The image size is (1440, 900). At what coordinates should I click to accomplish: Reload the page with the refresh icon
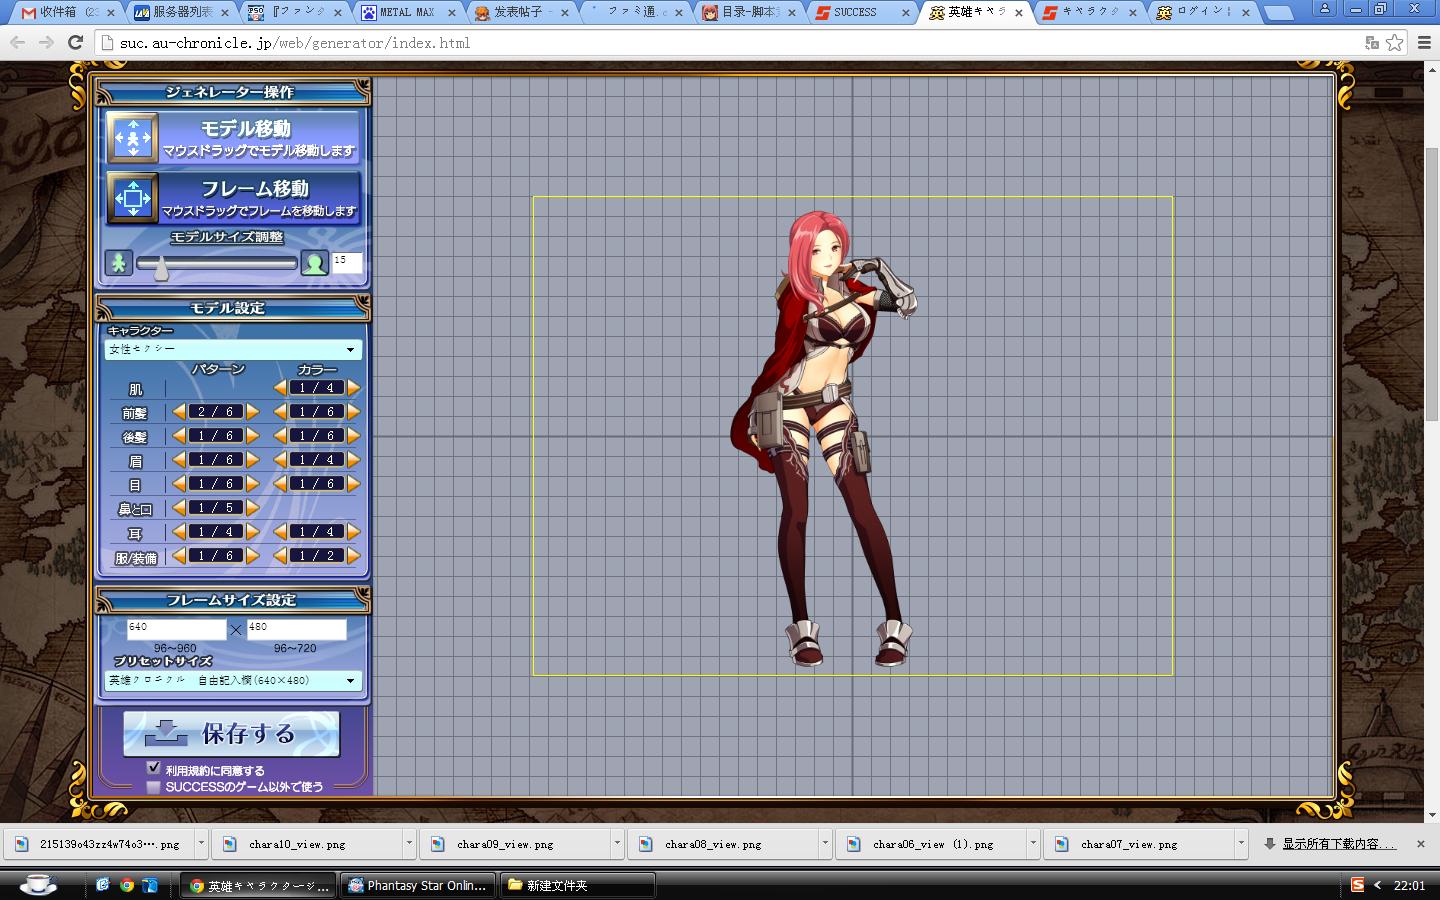[x=75, y=42]
